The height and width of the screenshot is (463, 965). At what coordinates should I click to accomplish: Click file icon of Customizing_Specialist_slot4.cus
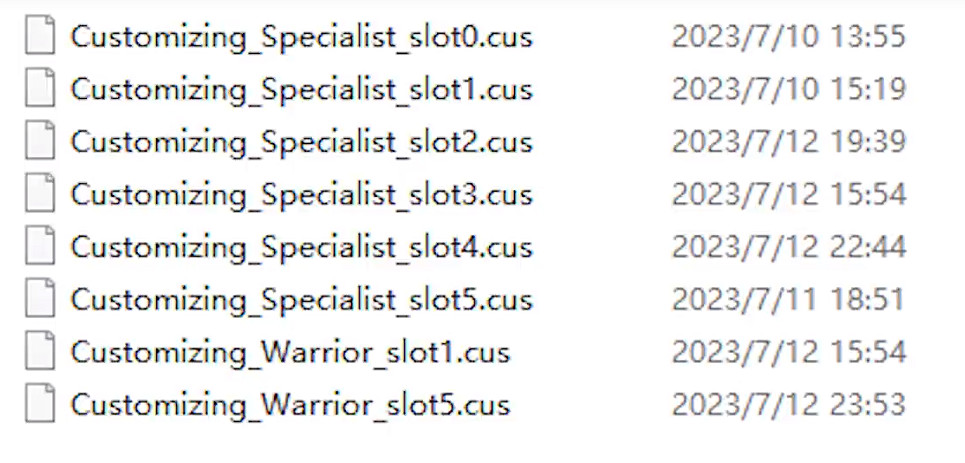[x=40, y=246]
